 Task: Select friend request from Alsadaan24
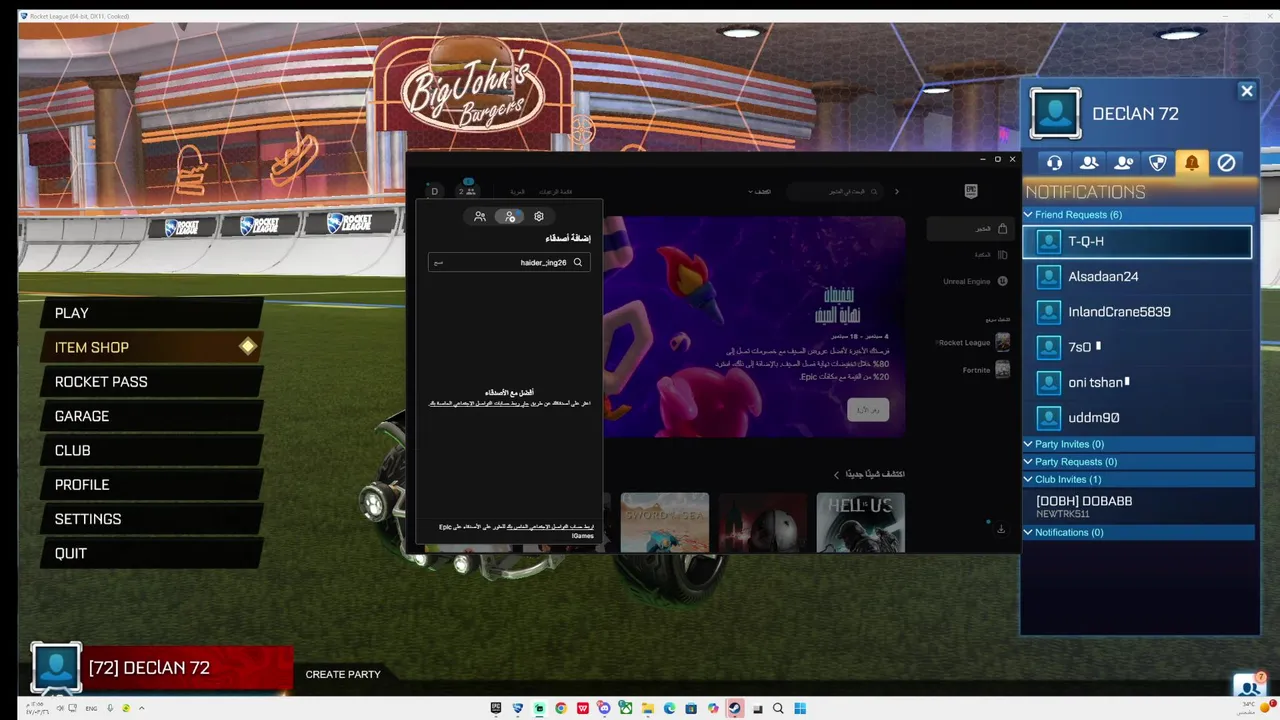[1138, 277]
